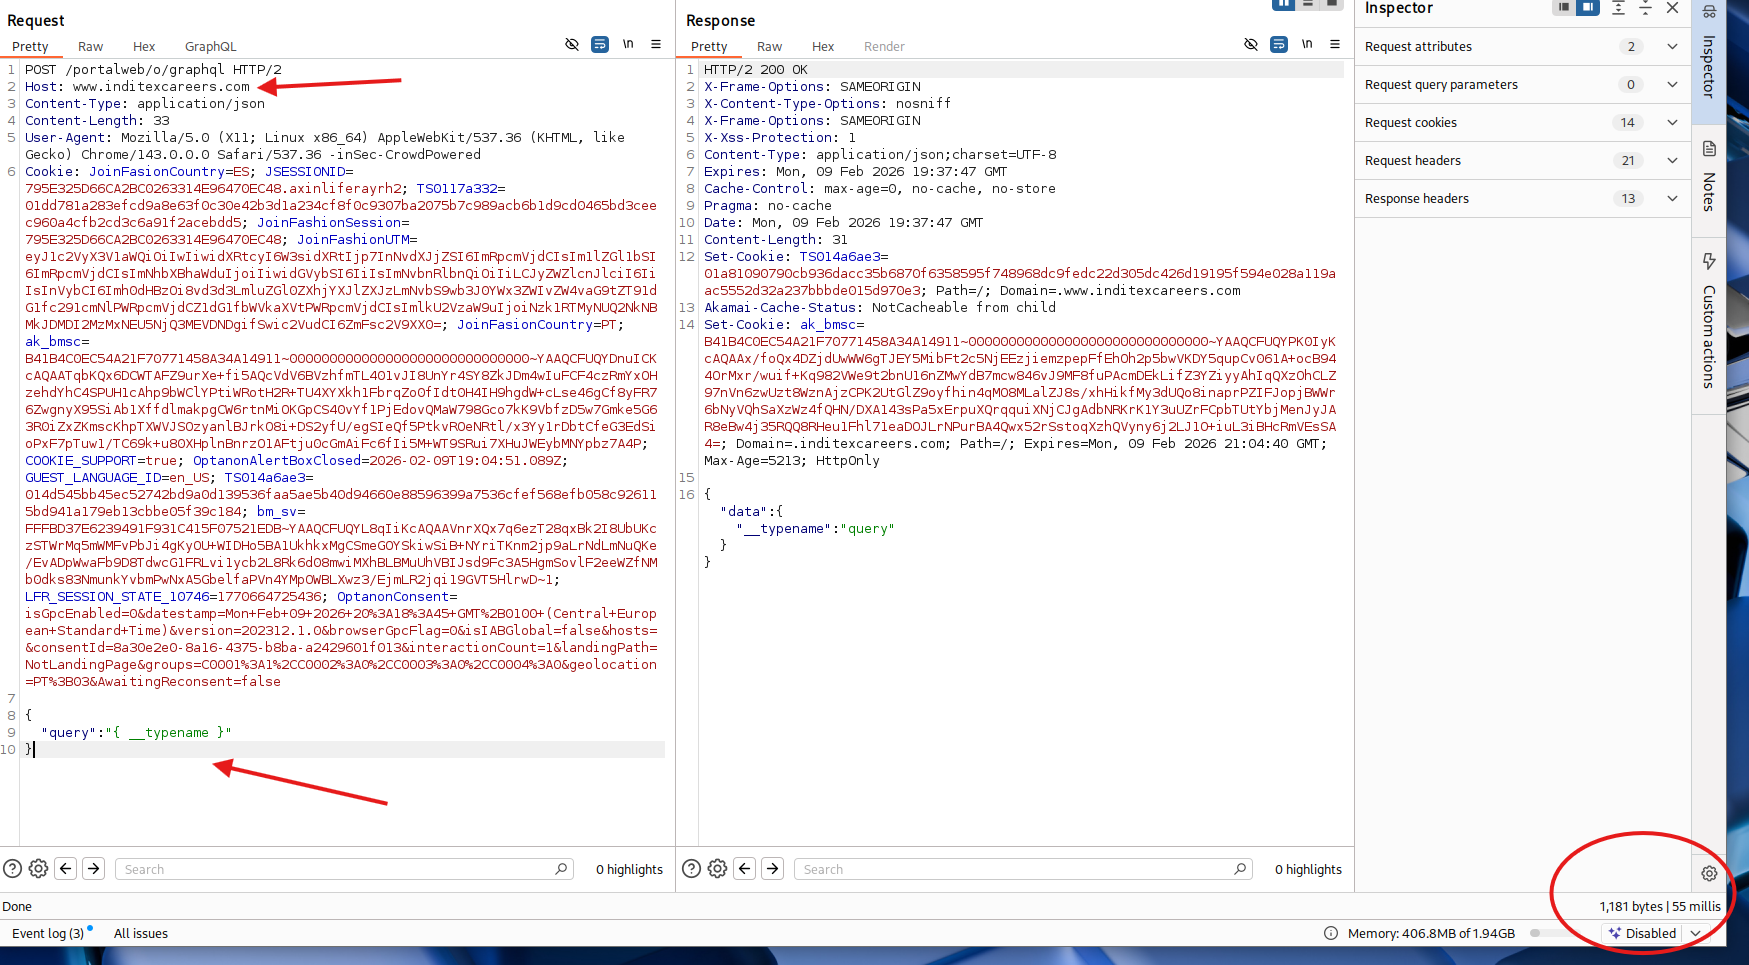Expand the Response headers section

(x=1672, y=199)
